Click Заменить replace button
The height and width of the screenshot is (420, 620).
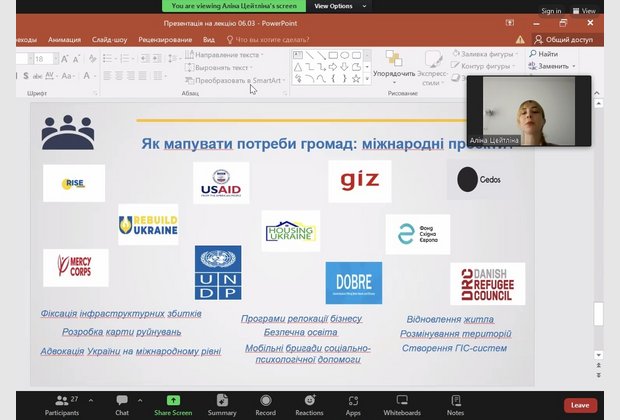point(552,66)
